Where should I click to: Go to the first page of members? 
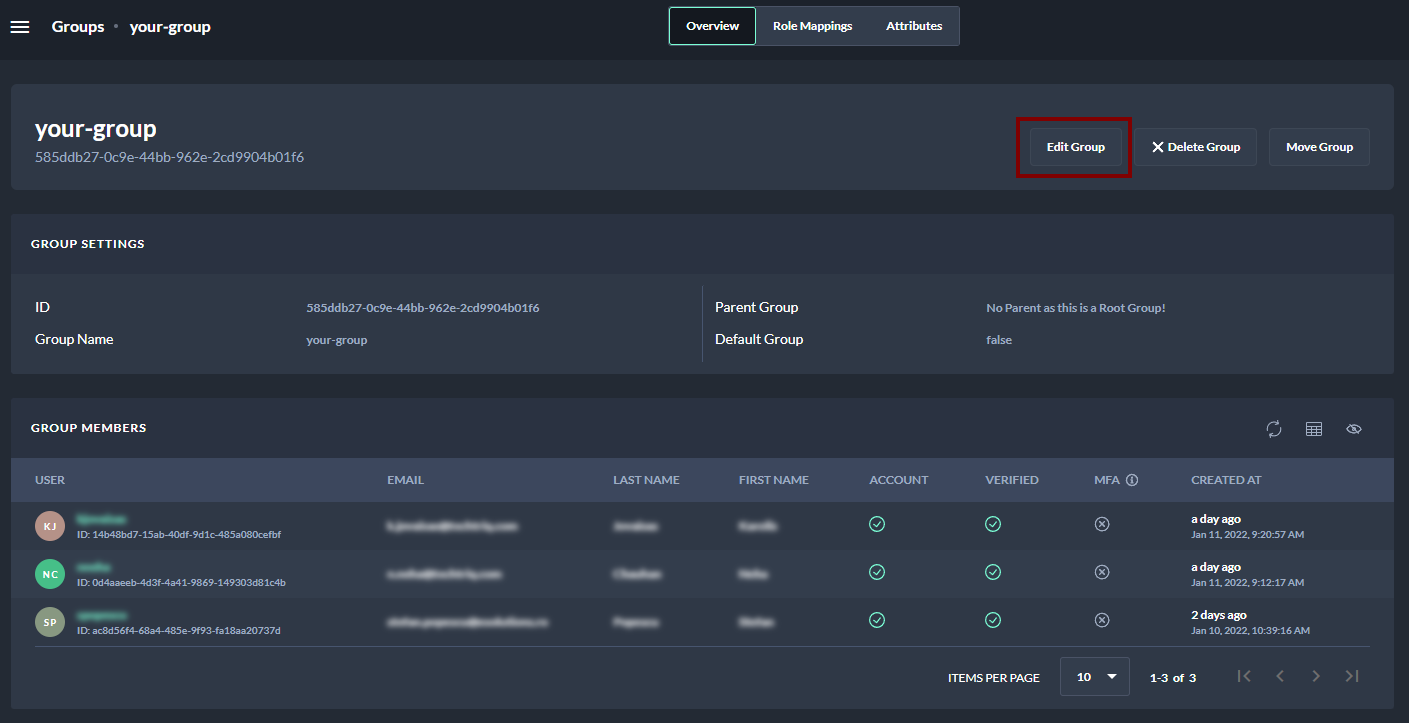tap(1244, 677)
